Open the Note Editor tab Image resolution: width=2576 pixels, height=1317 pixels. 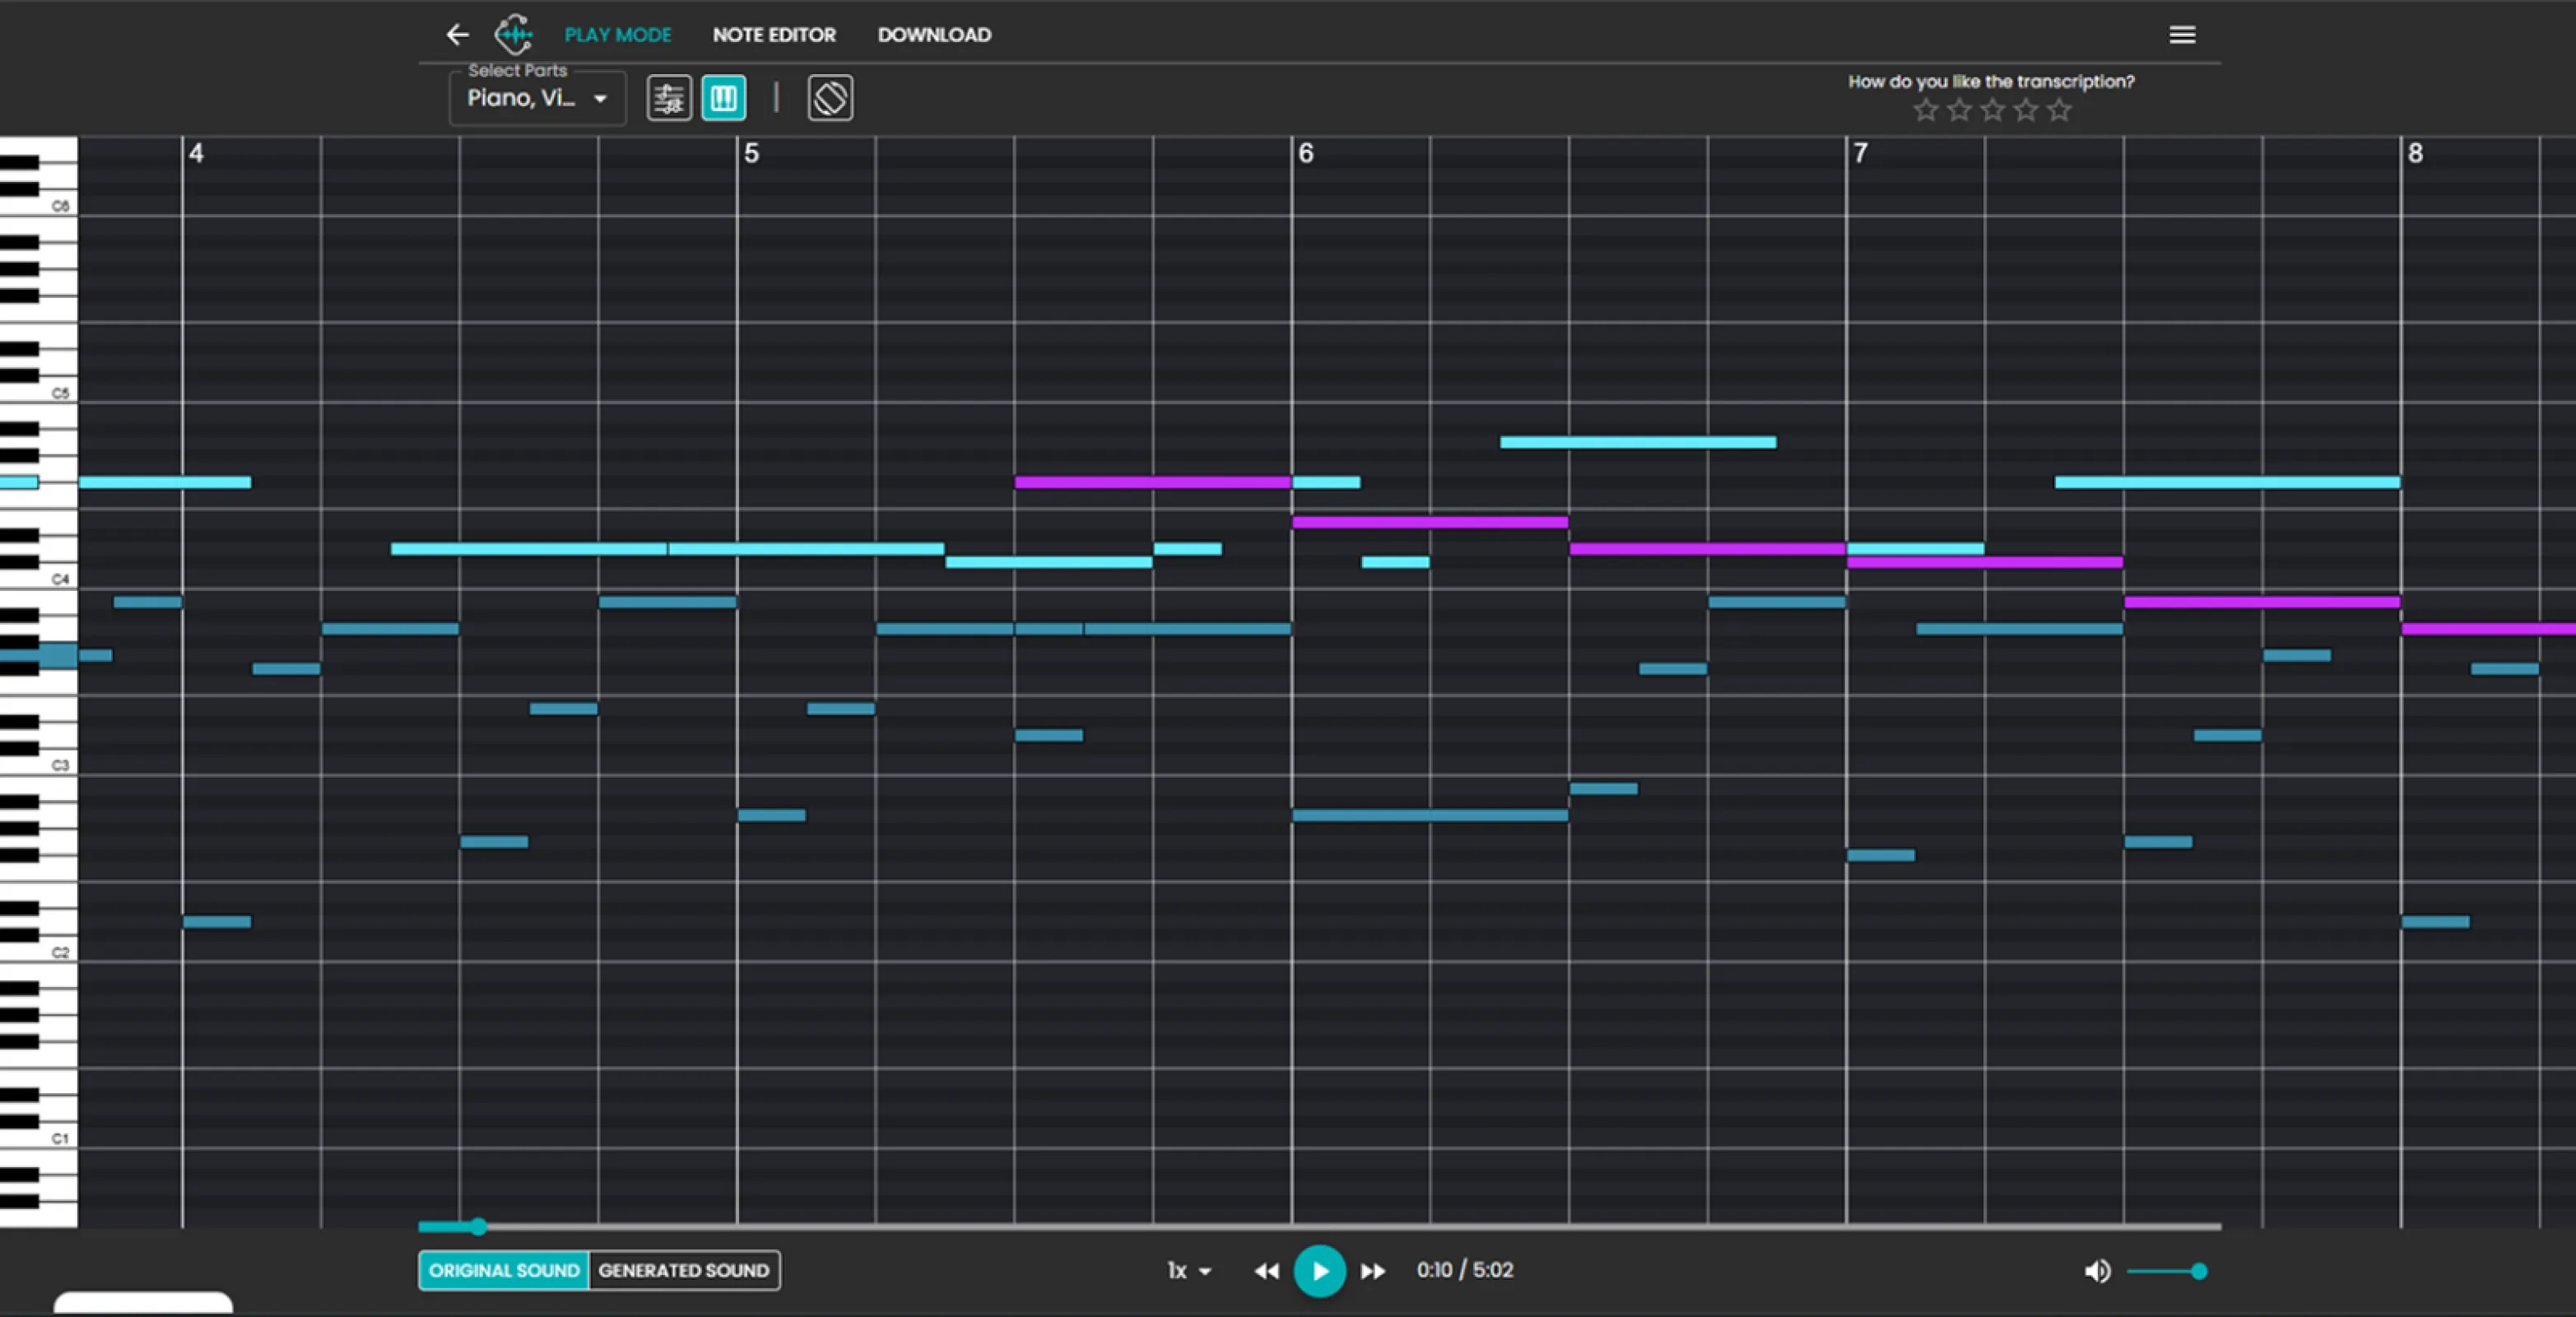point(774,35)
